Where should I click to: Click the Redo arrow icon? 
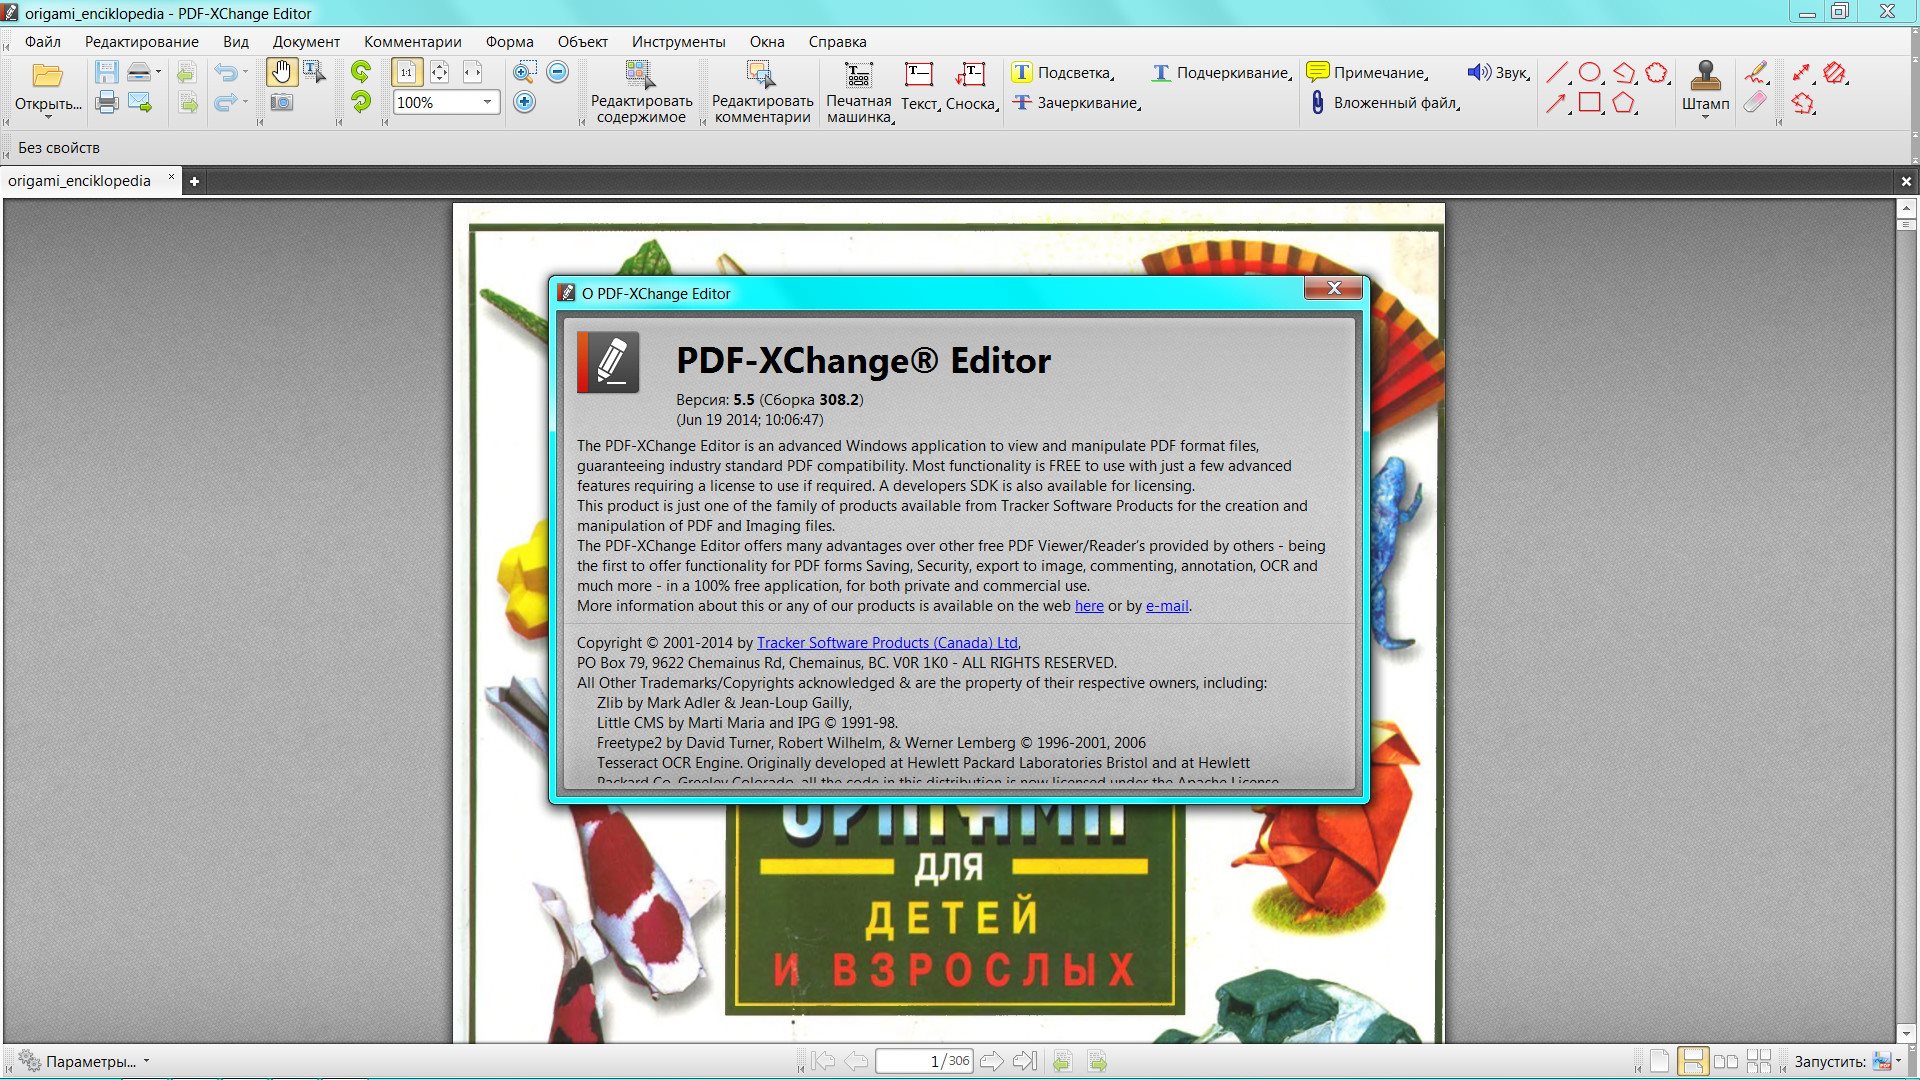pyautogui.click(x=226, y=102)
